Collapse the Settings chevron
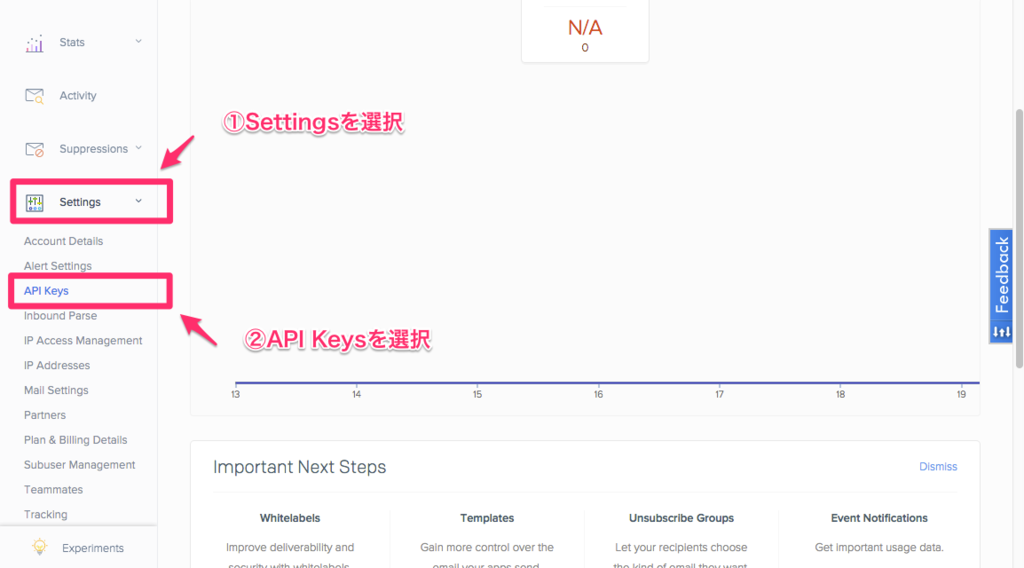 pyautogui.click(x=138, y=201)
